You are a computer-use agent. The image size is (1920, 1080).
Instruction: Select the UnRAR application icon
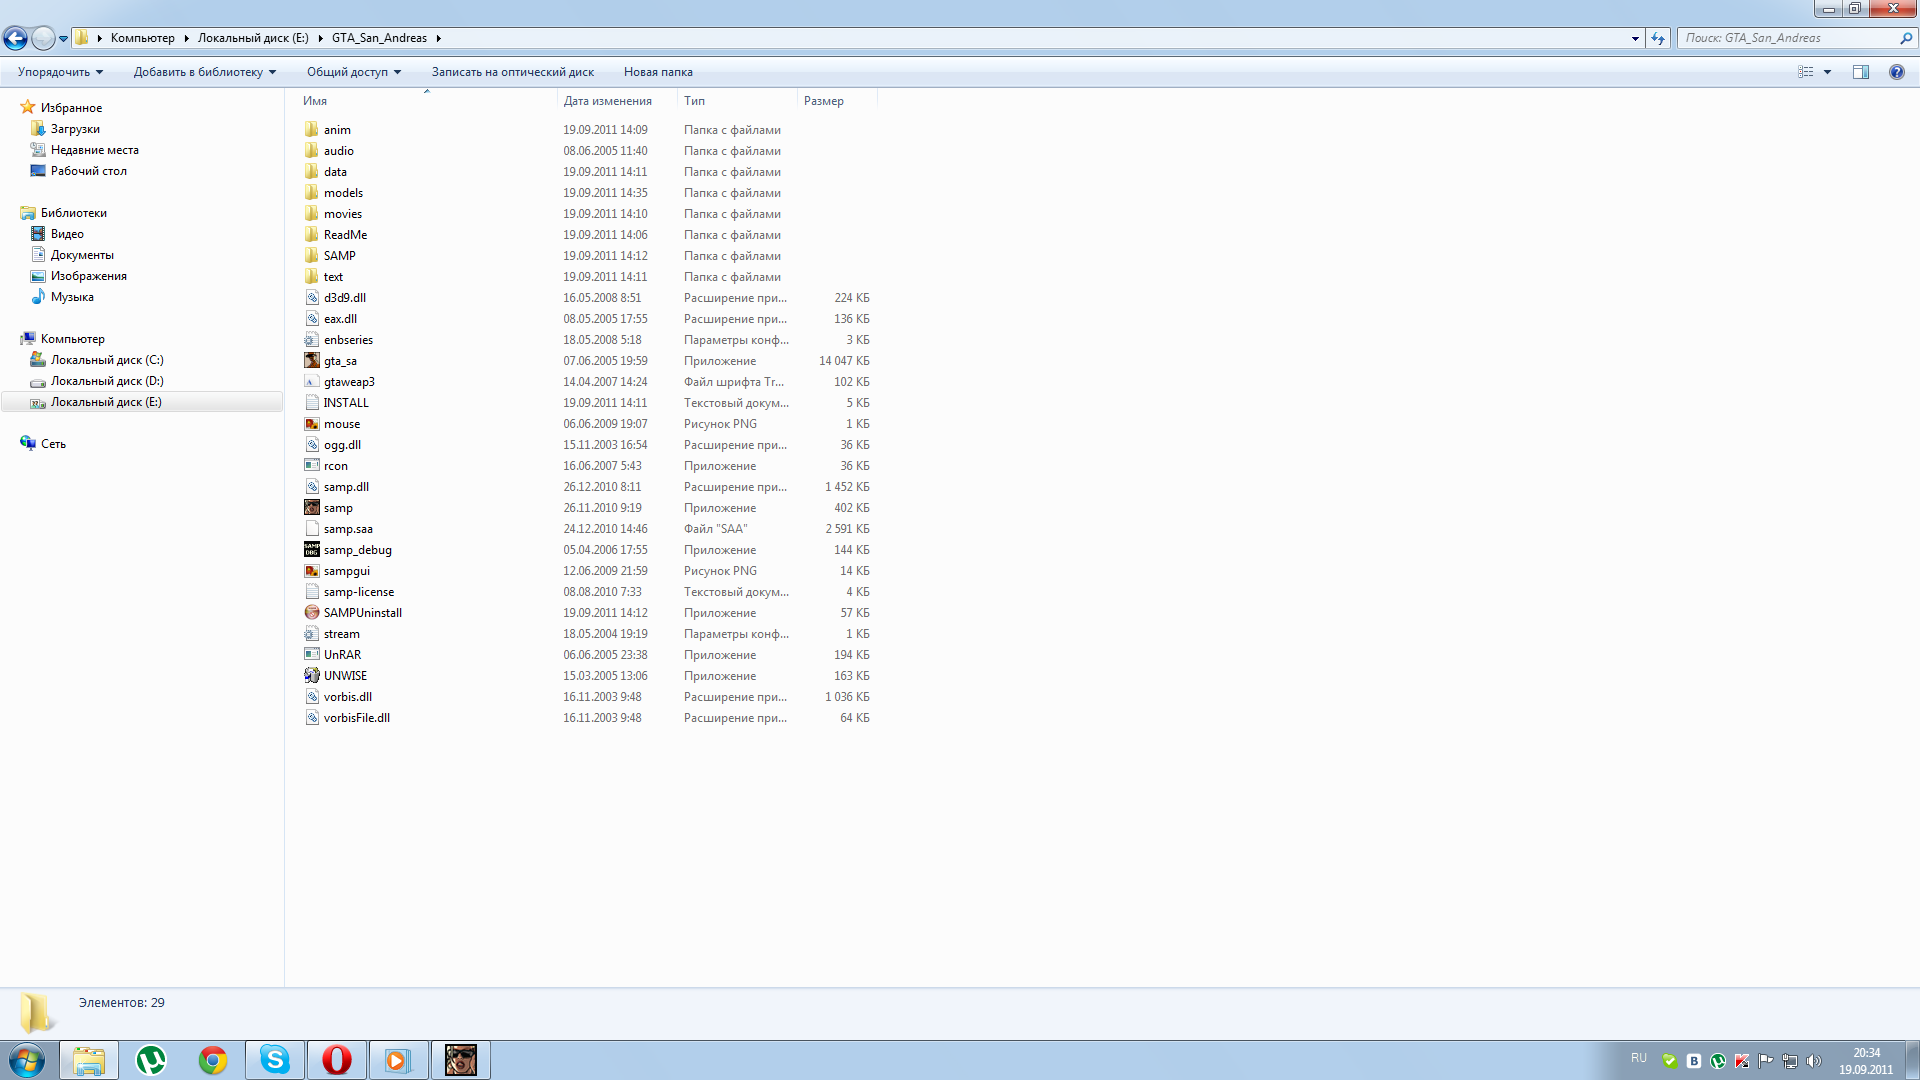(x=311, y=655)
